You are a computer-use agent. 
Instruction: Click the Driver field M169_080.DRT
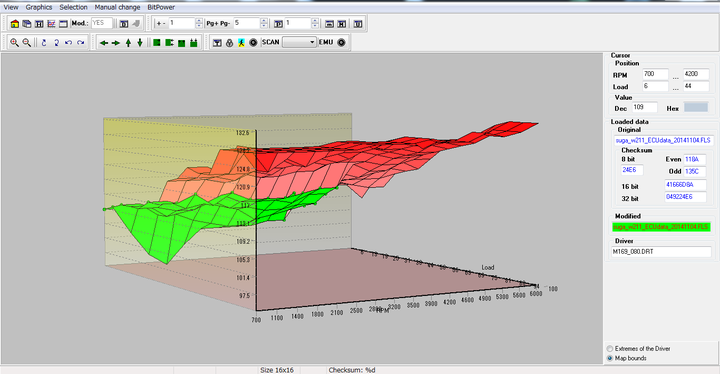point(661,252)
